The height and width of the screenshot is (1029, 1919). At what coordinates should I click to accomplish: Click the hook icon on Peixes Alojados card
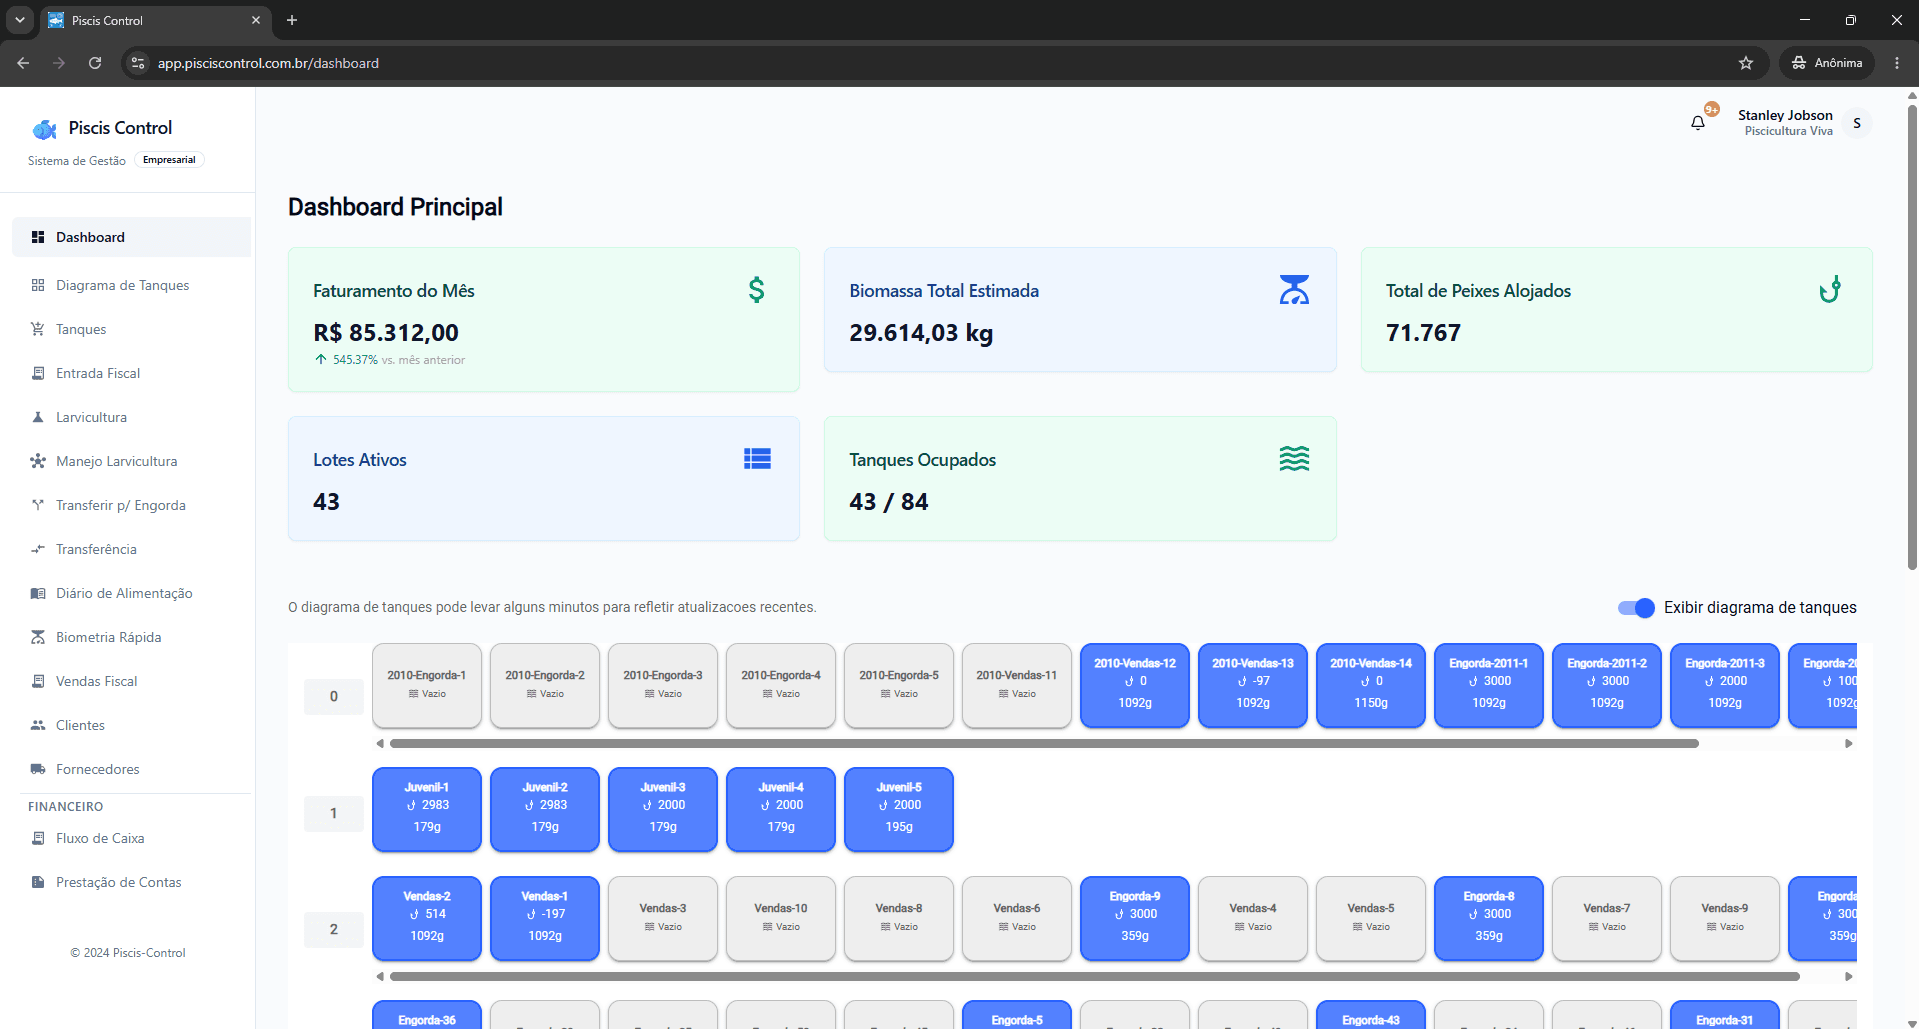[1830, 290]
